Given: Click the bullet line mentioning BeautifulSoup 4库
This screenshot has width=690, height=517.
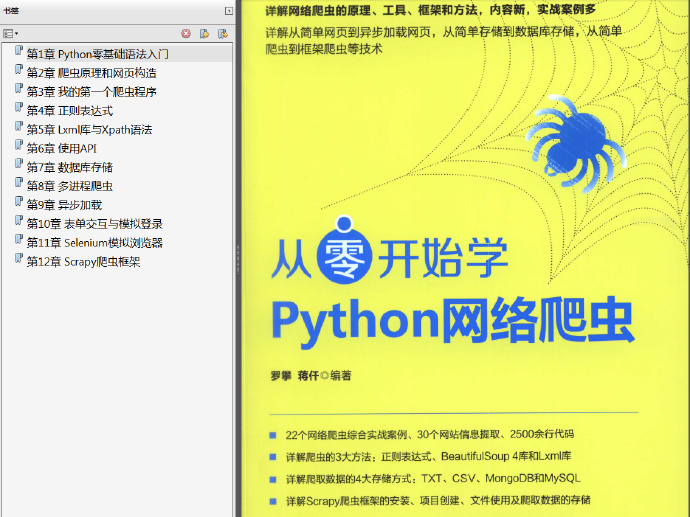Looking at the screenshot, I should 428,457.
